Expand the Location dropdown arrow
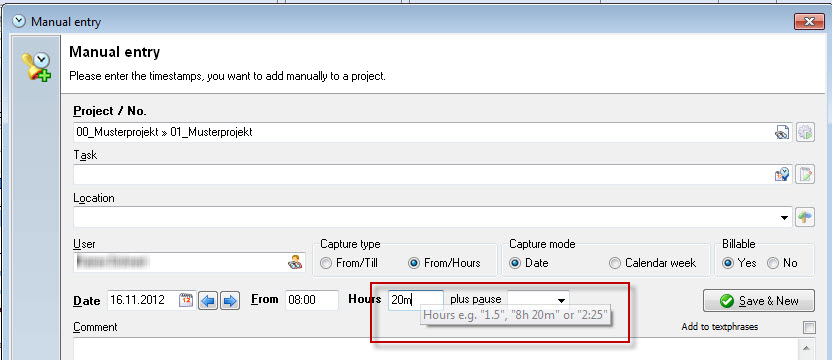Viewport: 832px width, 360px height. point(784,217)
